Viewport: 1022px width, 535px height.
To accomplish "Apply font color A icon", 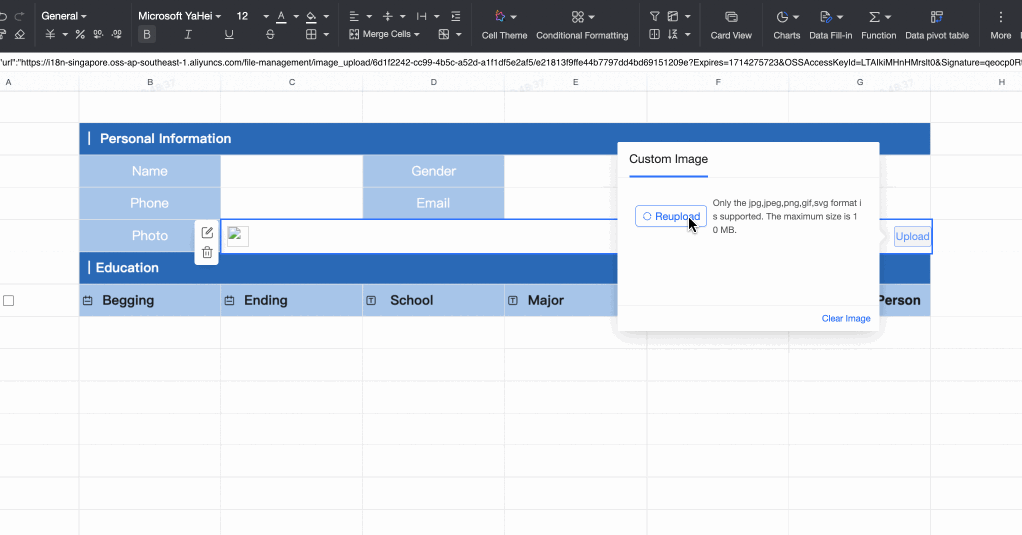I will 281,16.
